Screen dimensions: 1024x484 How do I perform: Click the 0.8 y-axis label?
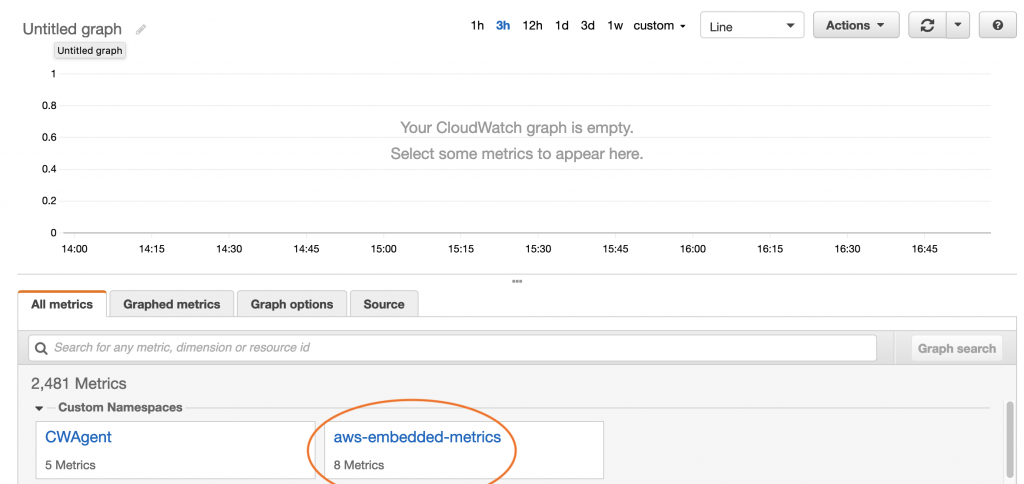point(49,105)
